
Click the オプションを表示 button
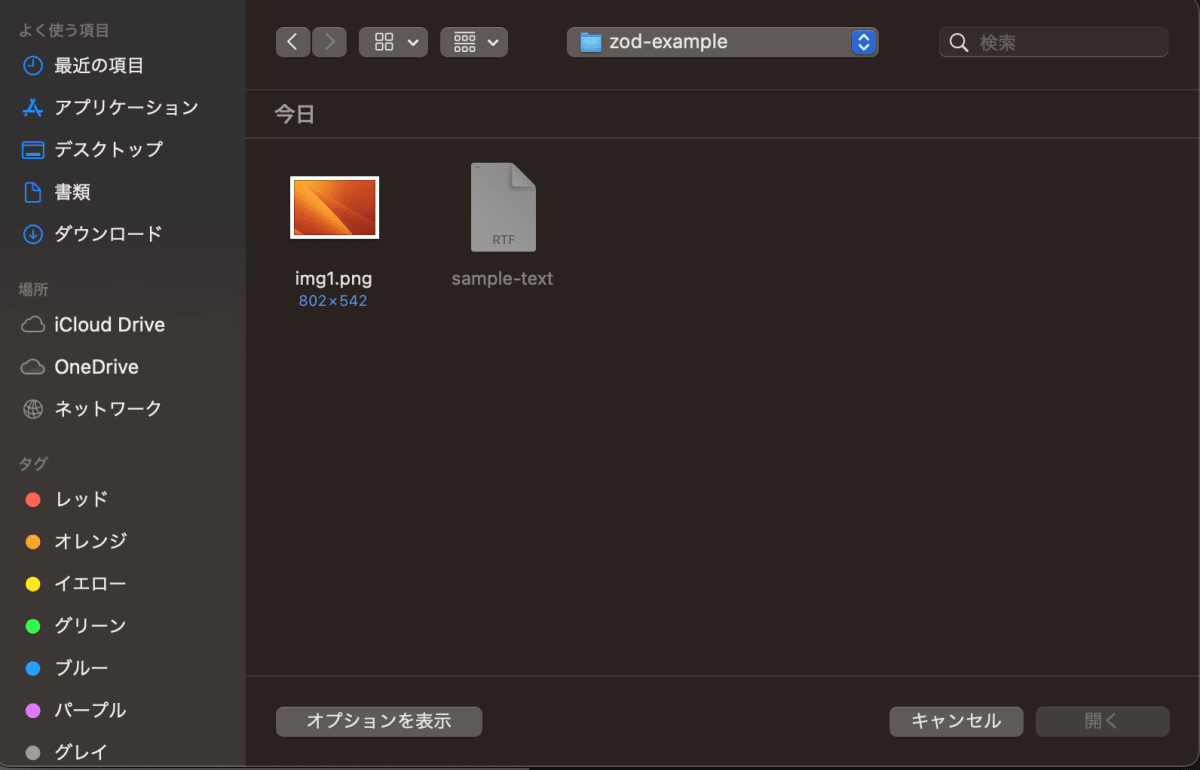click(x=378, y=720)
